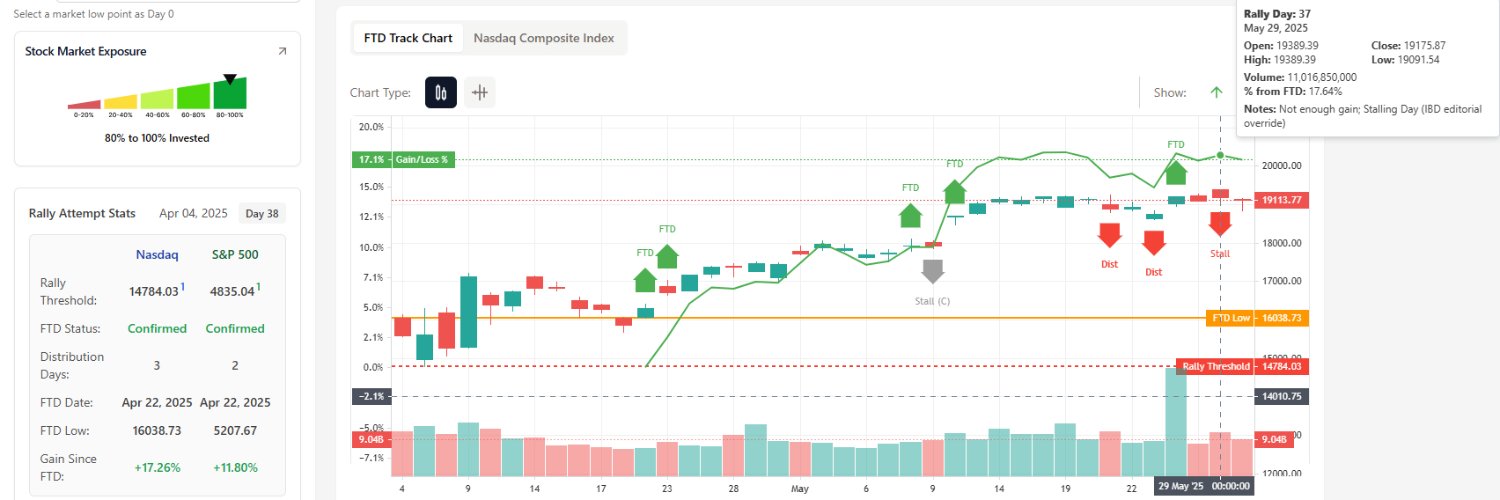Select the FTD Track Chart tab
The image size is (1500, 500).
click(x=408, y=38)
